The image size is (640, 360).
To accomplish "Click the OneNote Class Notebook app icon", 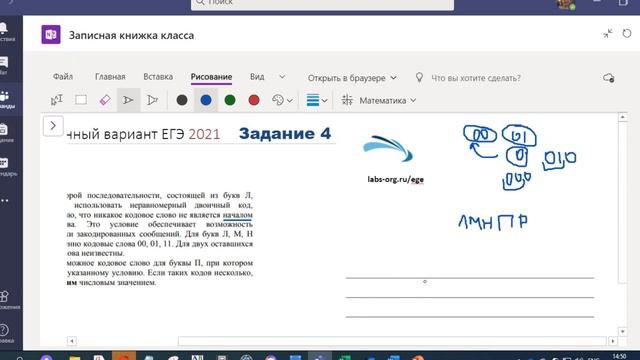I will tap(51, 35).
